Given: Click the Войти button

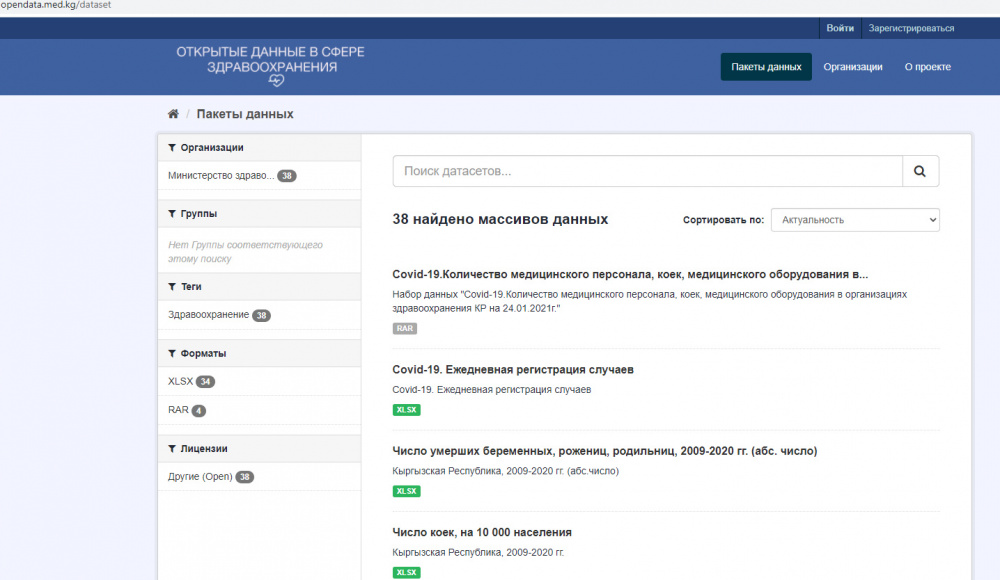Looking at the screenshot, I should (x=840, y=27).
